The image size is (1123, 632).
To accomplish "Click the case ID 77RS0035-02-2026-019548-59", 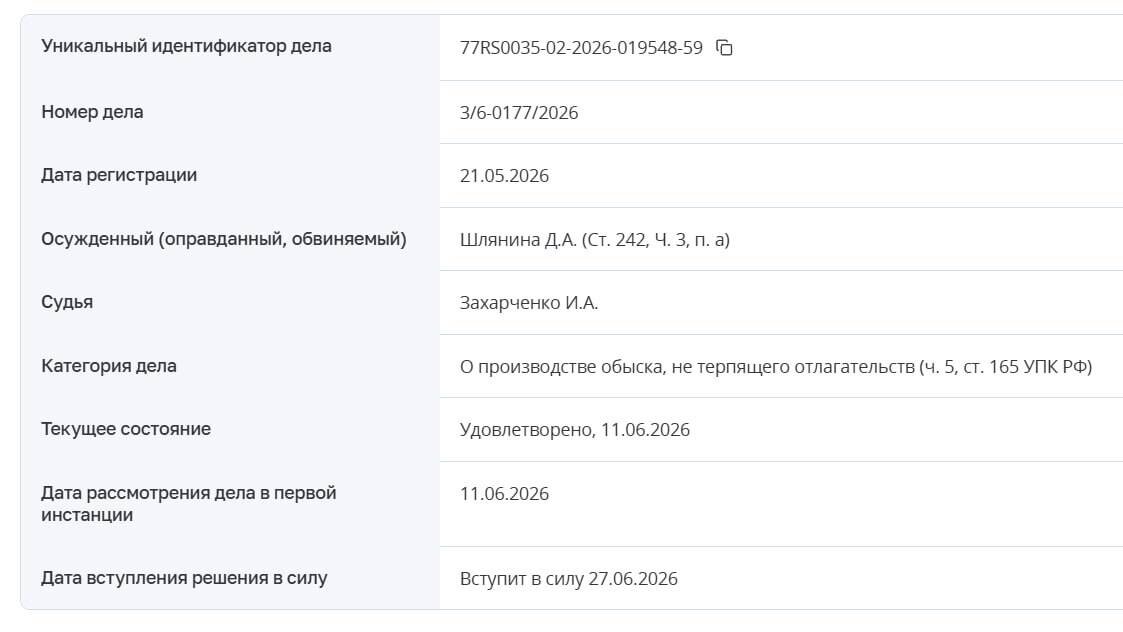I will coord(581,48).
